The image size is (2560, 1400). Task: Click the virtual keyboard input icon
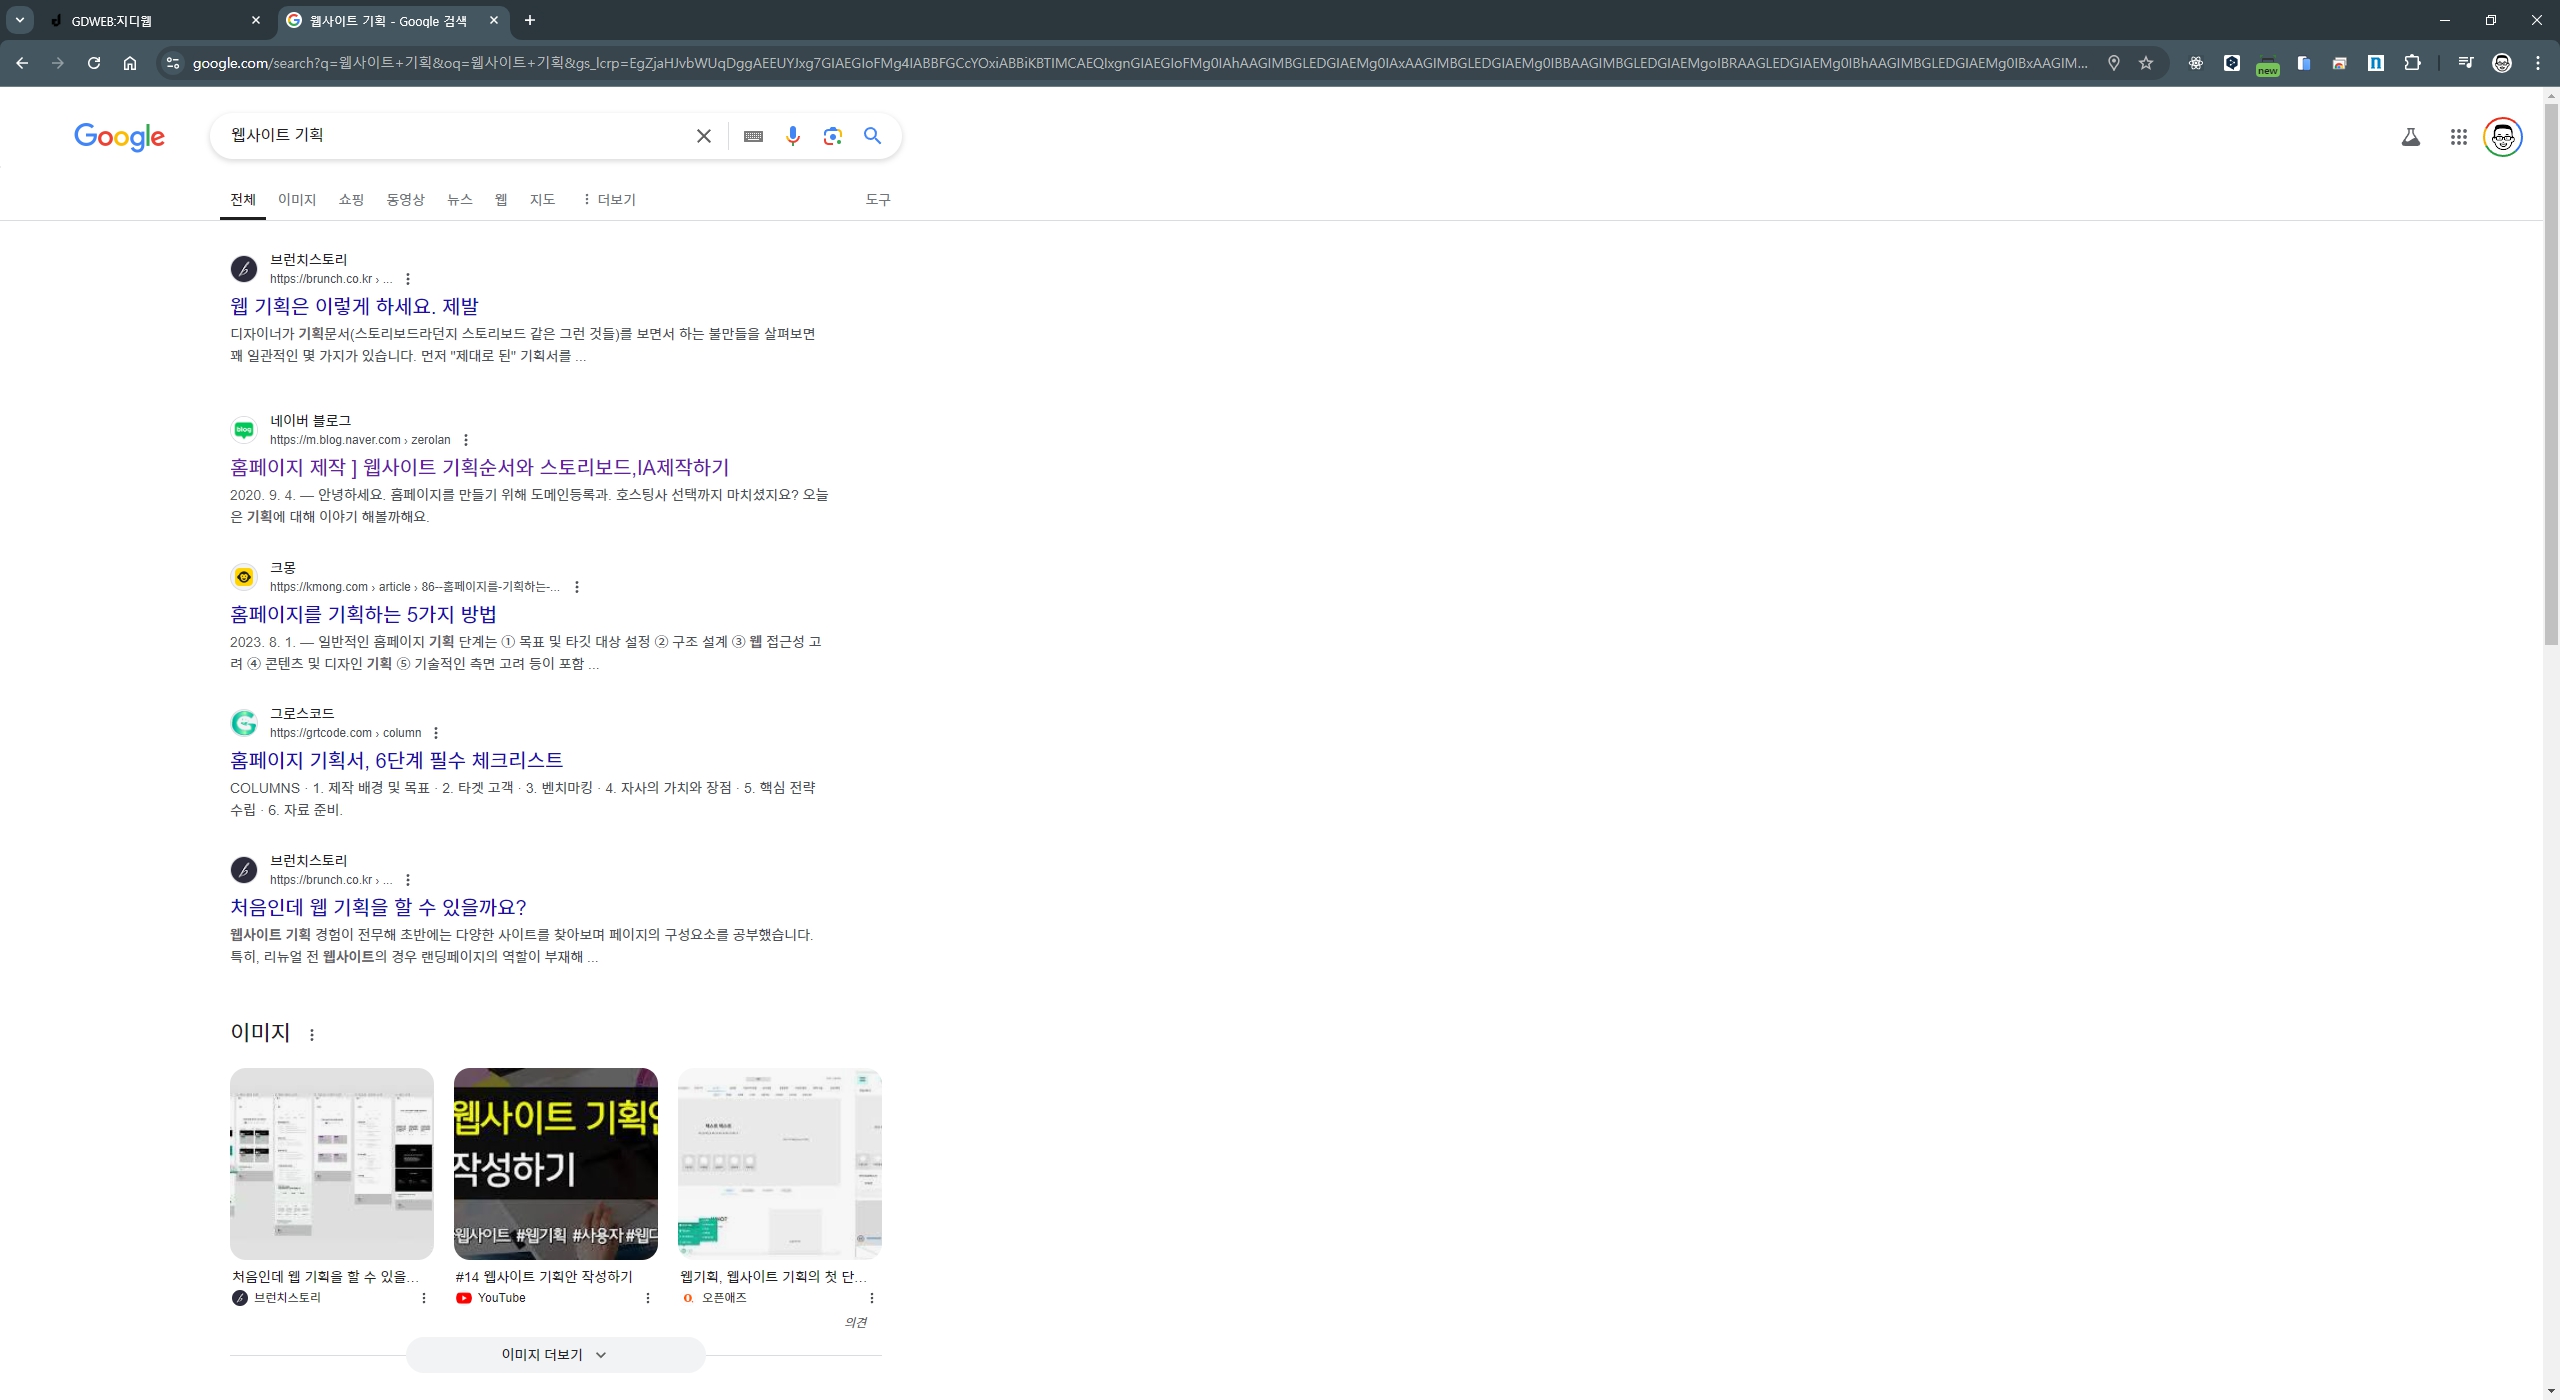pyautogui.click(x=753, y=136)
